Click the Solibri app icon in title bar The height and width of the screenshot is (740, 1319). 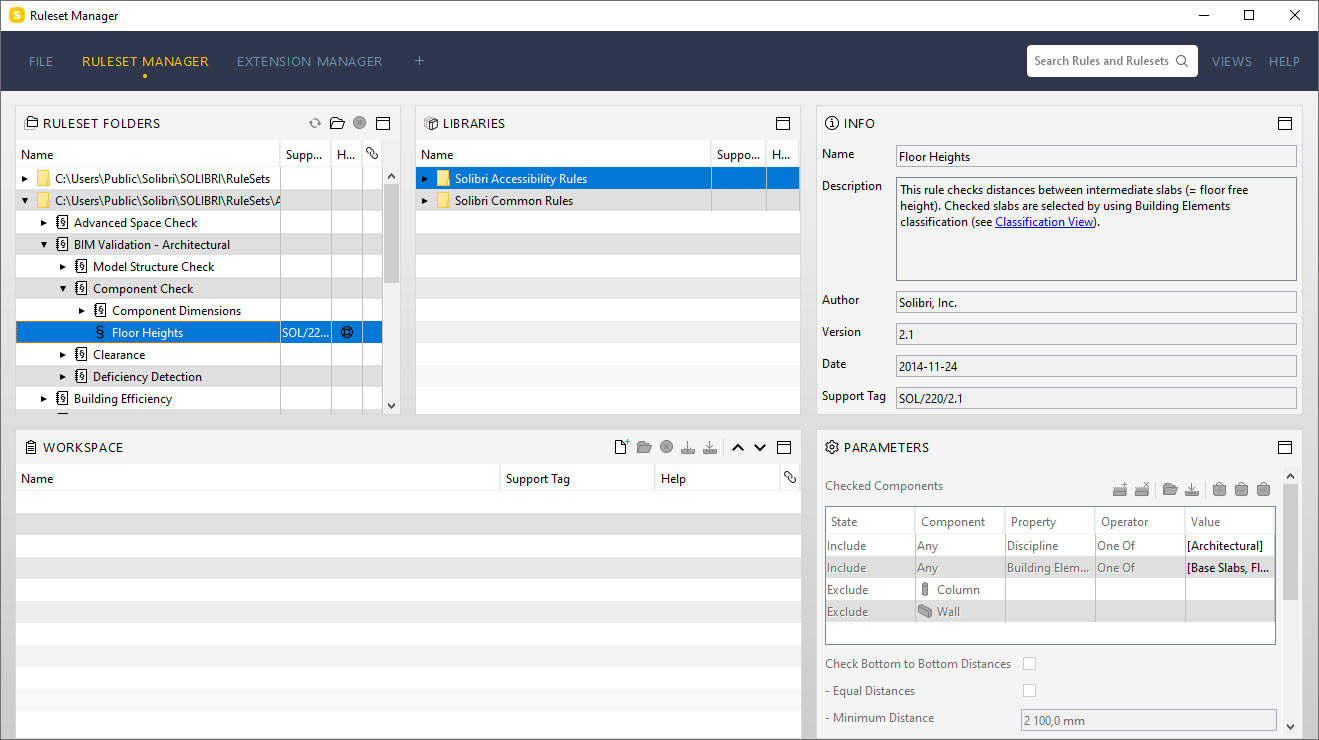coord(17,15)
